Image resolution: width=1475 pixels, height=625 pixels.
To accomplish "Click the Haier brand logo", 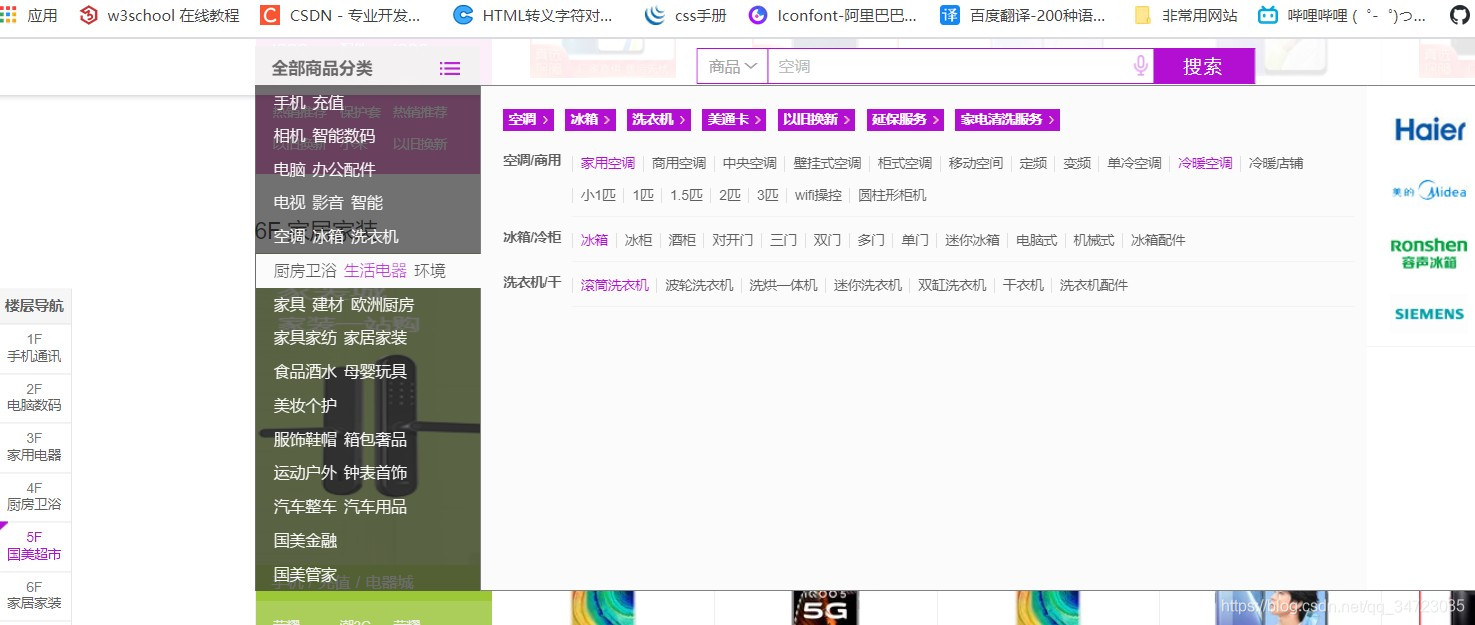I will 1429,129.
